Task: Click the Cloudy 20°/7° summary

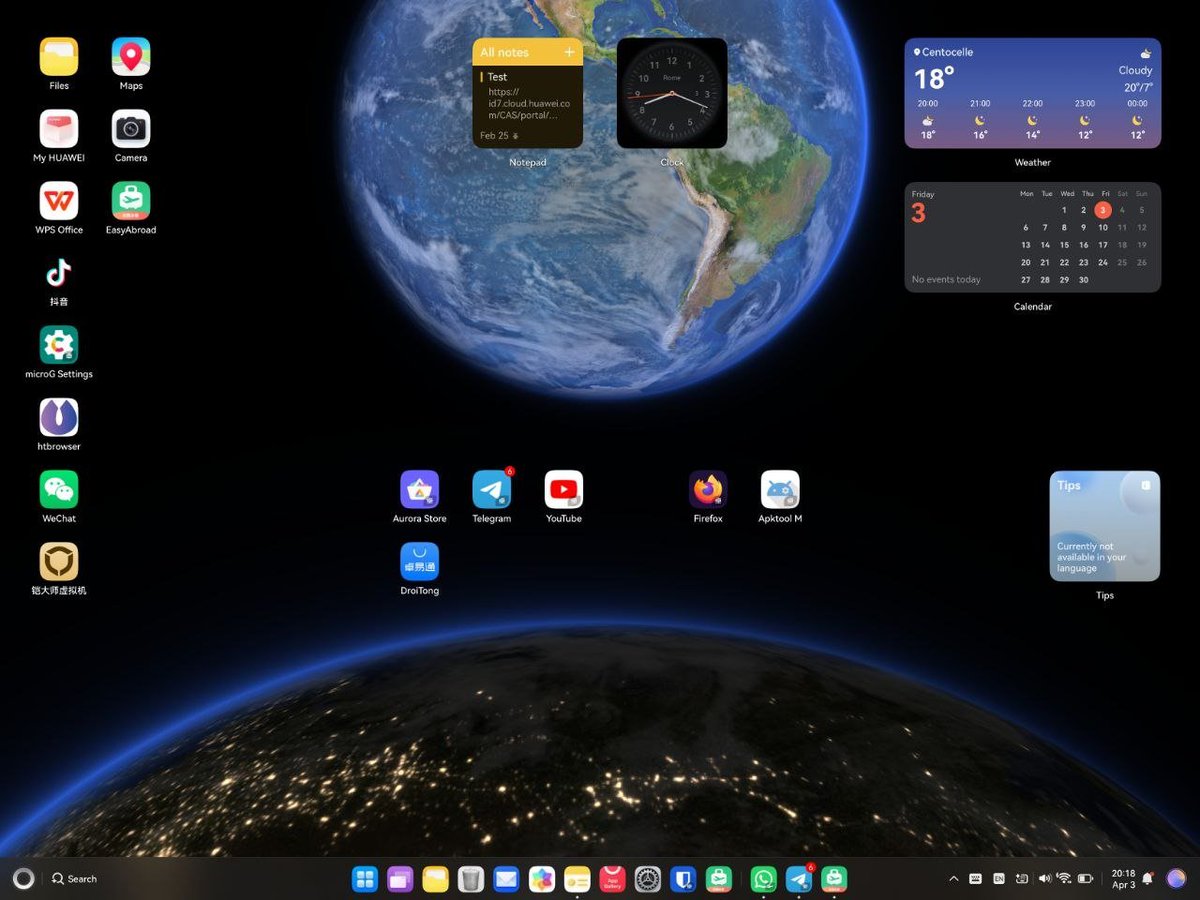Action: (x=1136, y=79)
